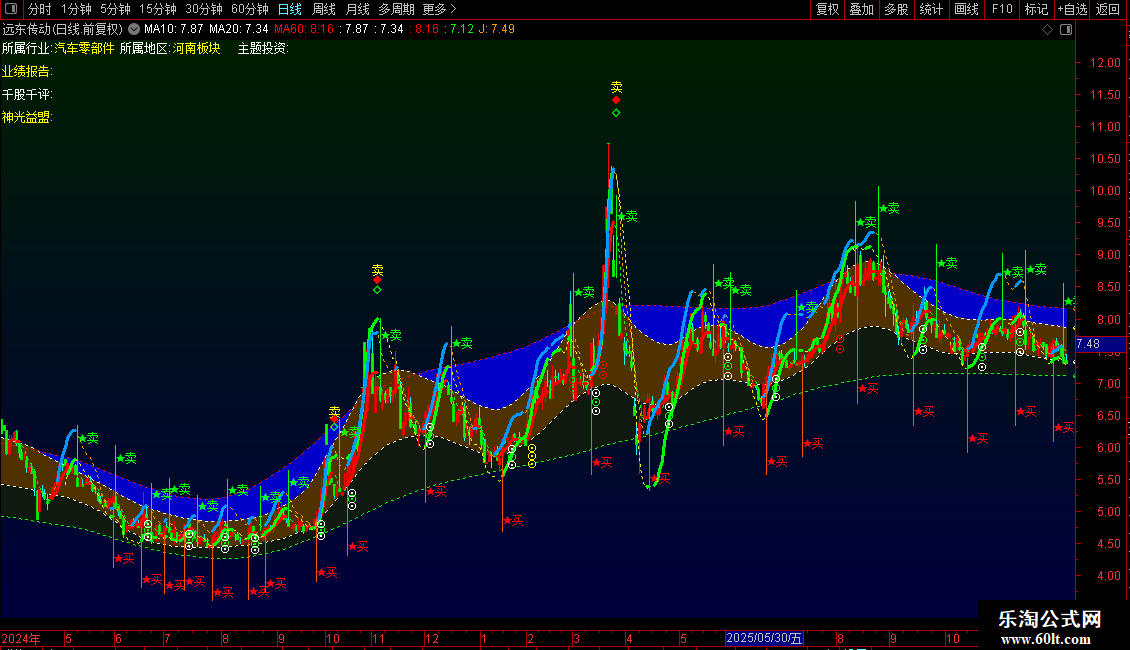The height and width of the screenshot is (650, 1130).
Task: Click the 2024年 label on the time axis
Action: [x=21, y=638]
